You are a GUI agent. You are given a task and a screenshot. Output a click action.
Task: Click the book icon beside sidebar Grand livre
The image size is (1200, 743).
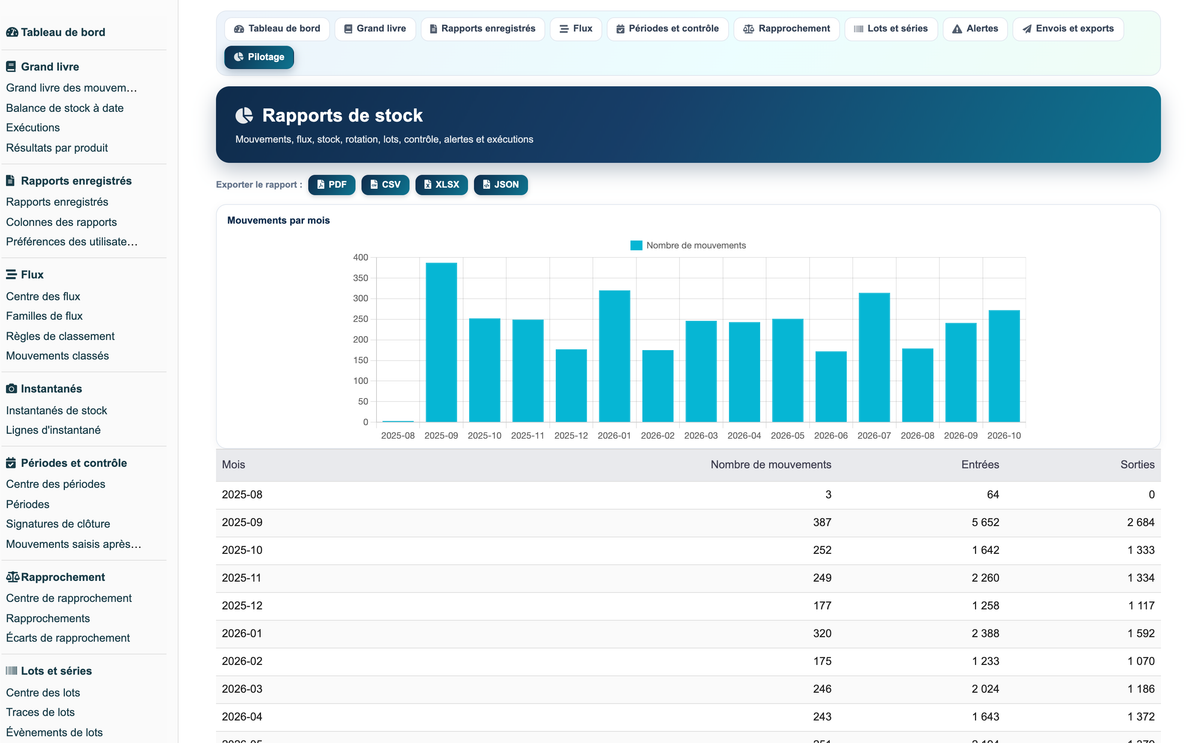tap(11, 67)
